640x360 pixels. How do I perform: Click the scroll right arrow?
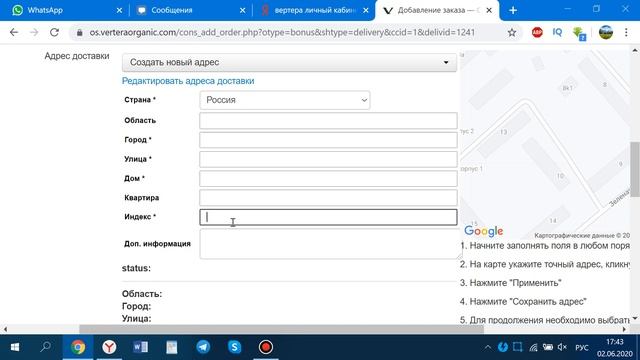(624, 329)
